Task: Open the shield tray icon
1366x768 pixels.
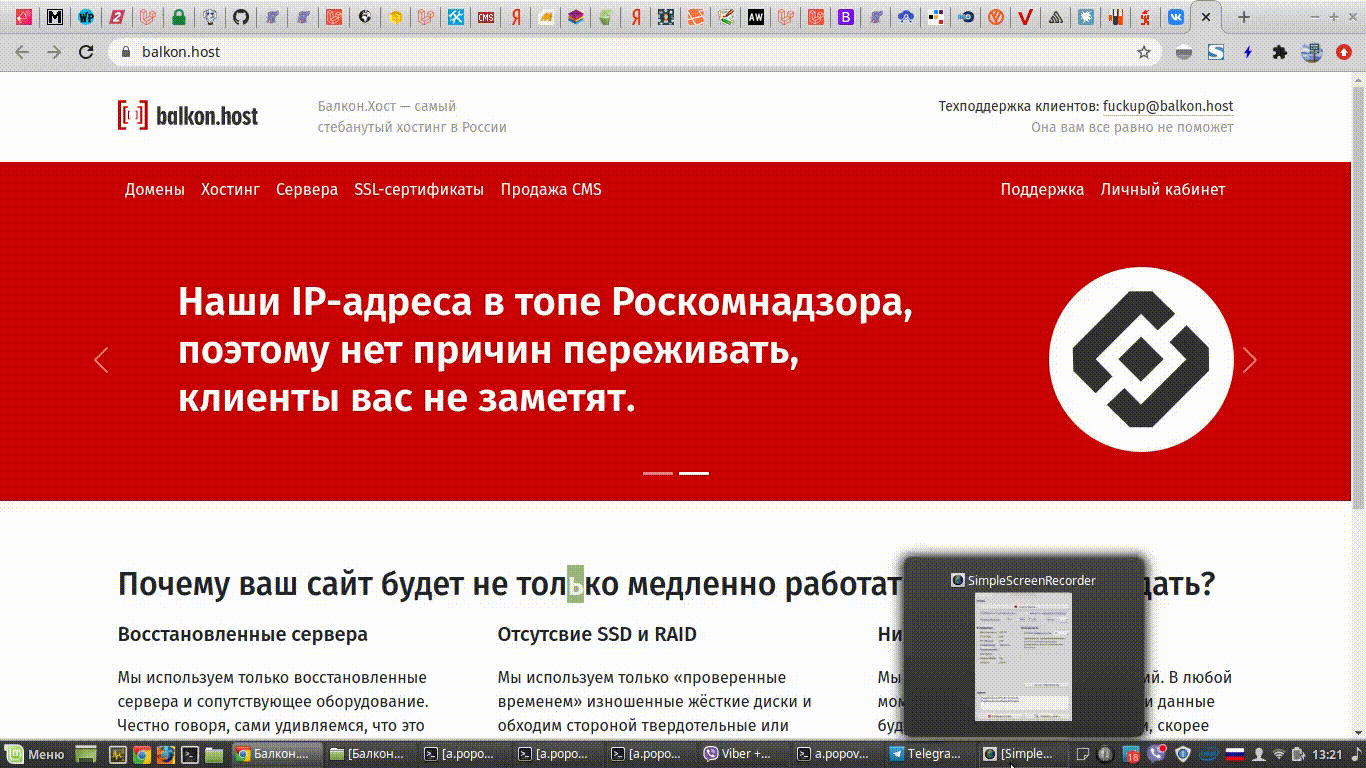Action: [1184, 754]
